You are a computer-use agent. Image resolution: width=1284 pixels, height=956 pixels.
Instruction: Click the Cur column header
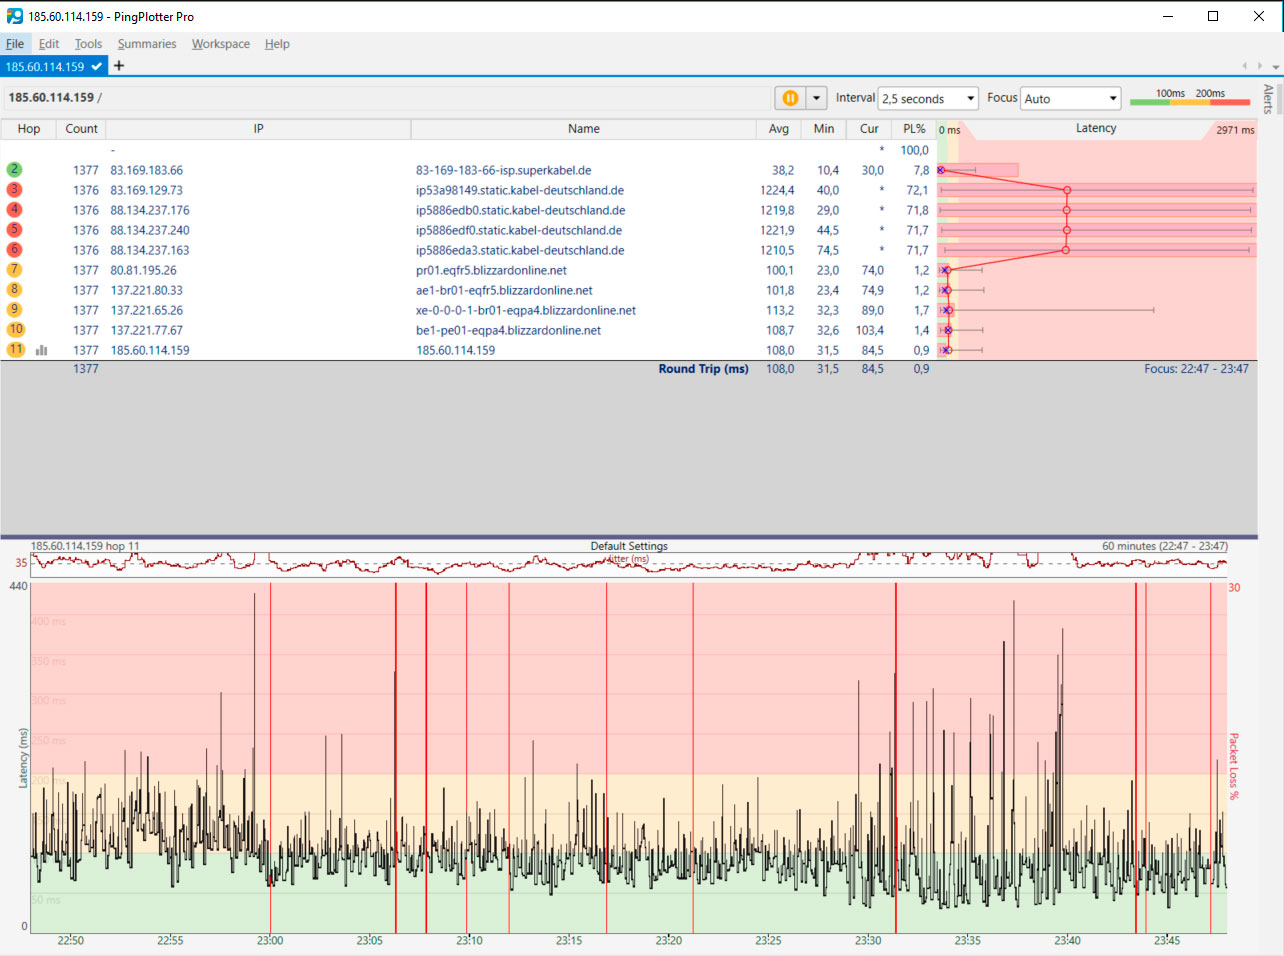(869, 129)
